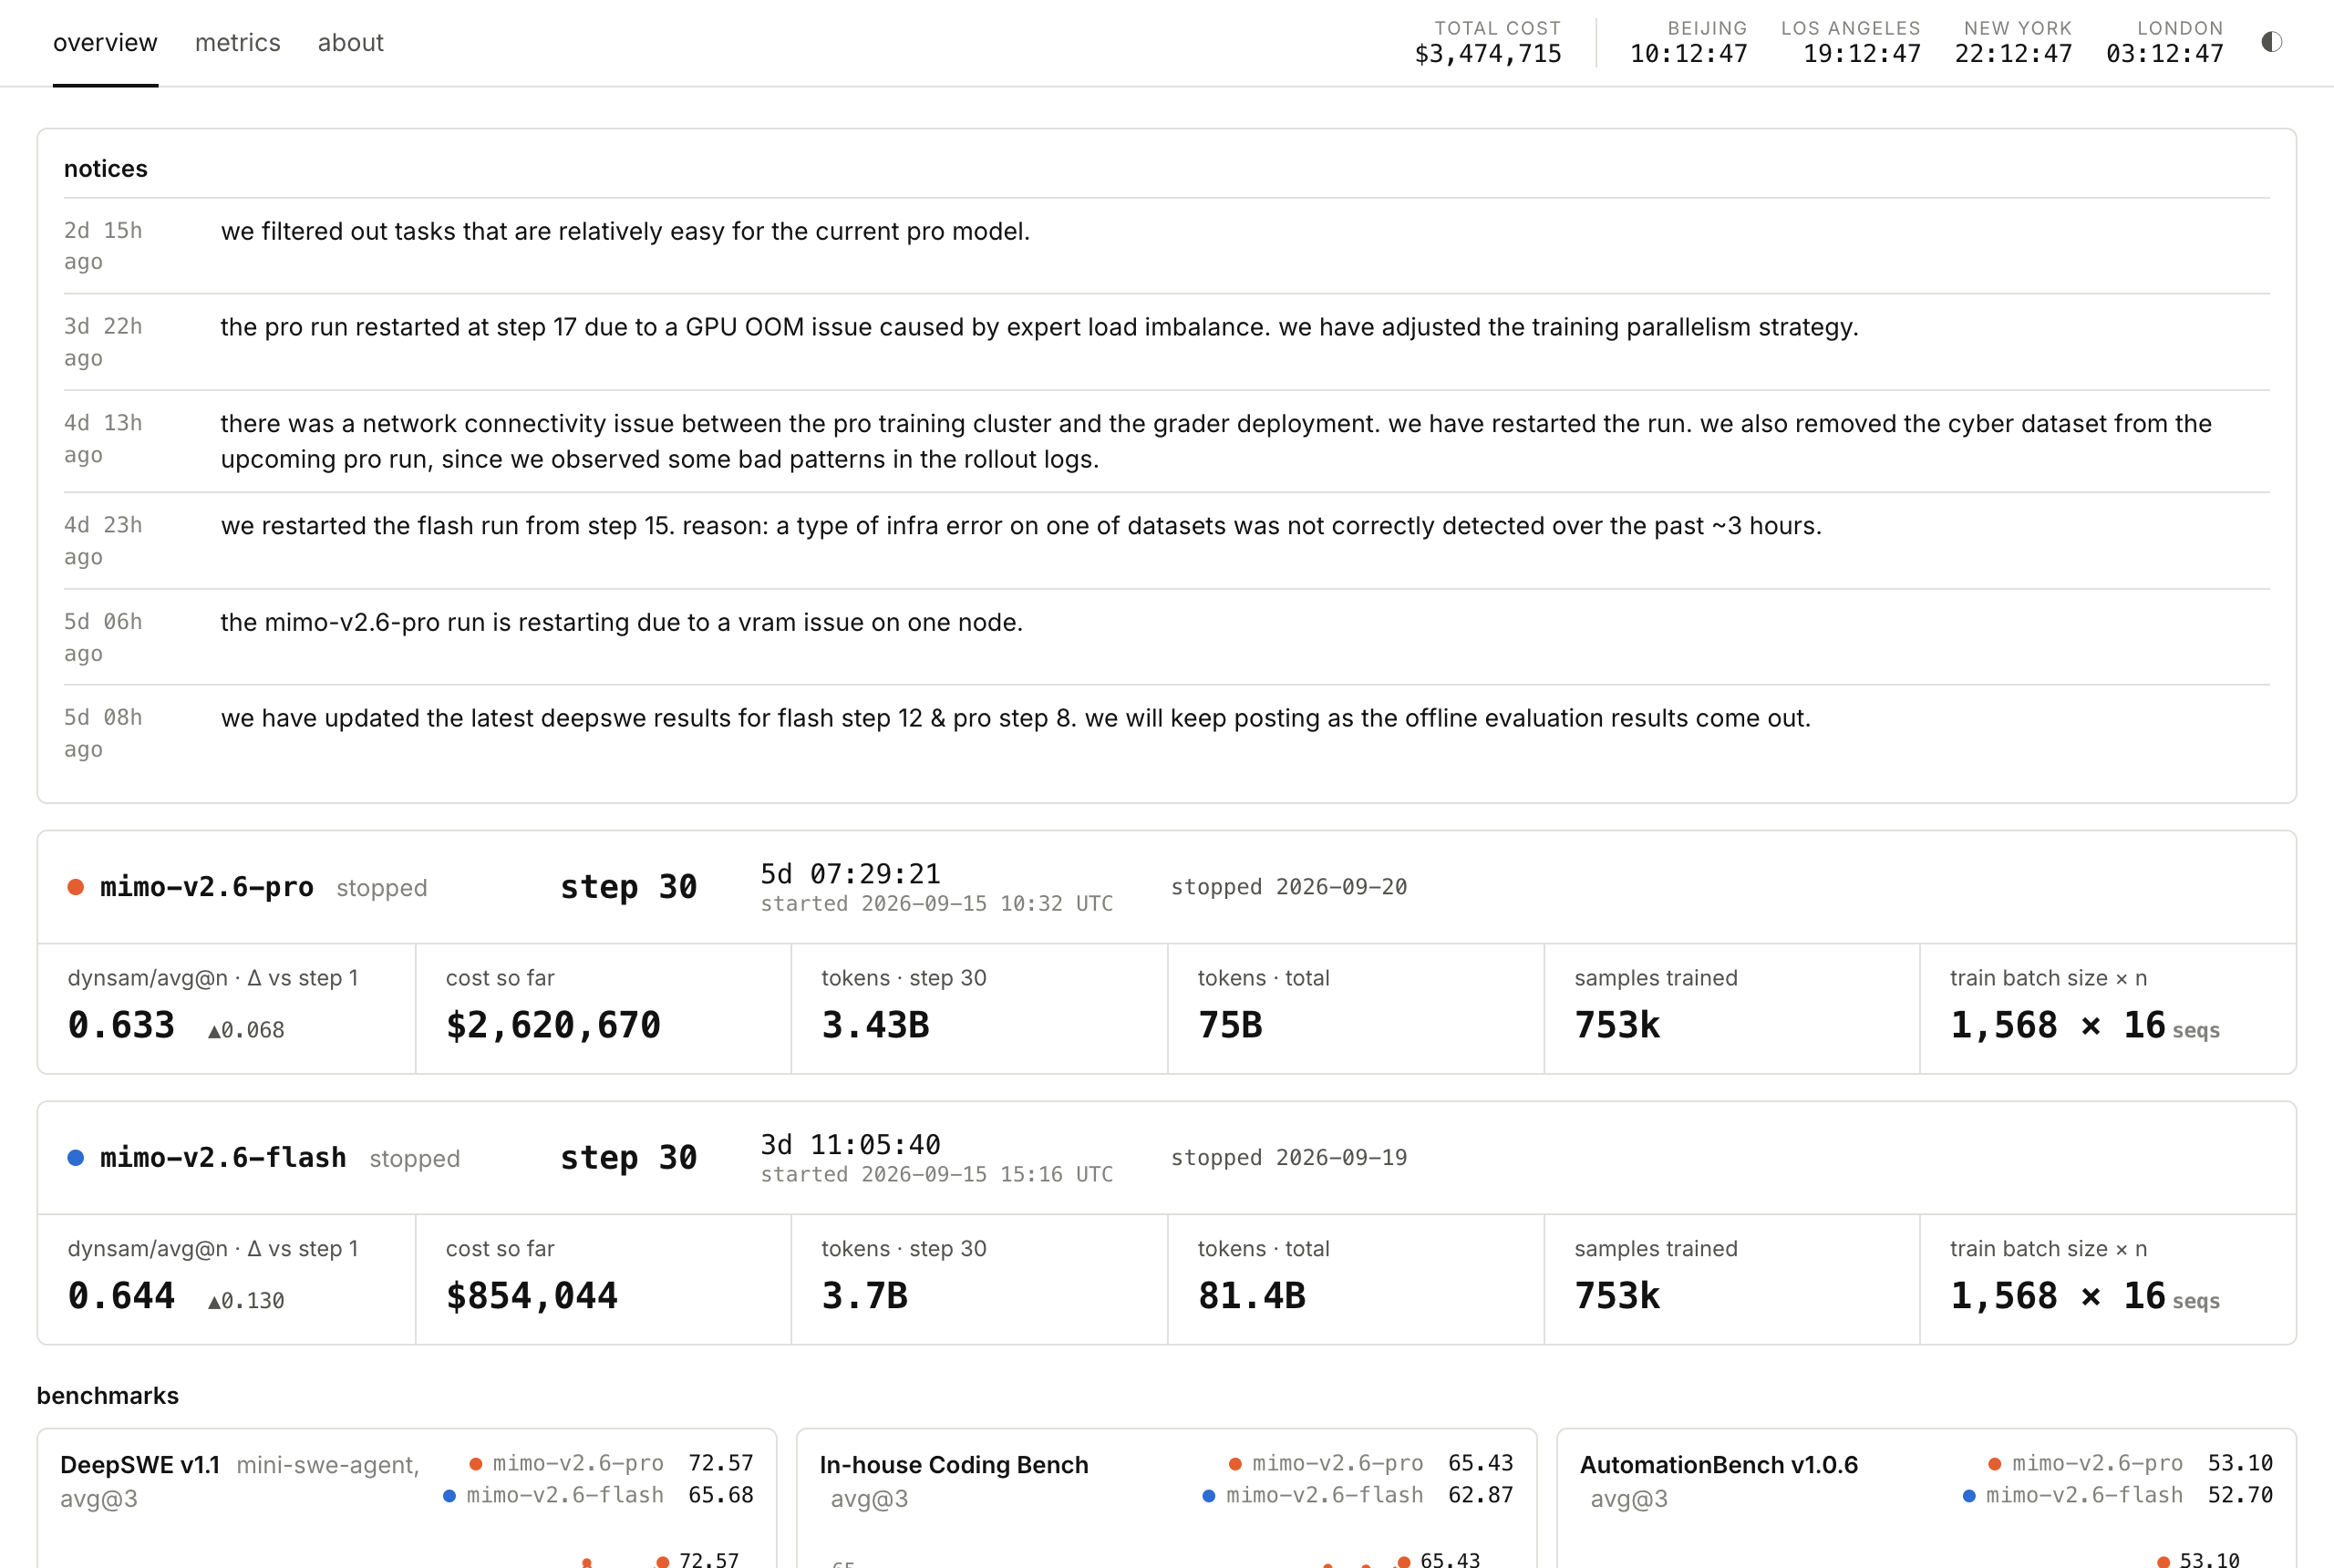
Task: Click stopped 2026-09-19 label
Action: pos(1289,1158)
